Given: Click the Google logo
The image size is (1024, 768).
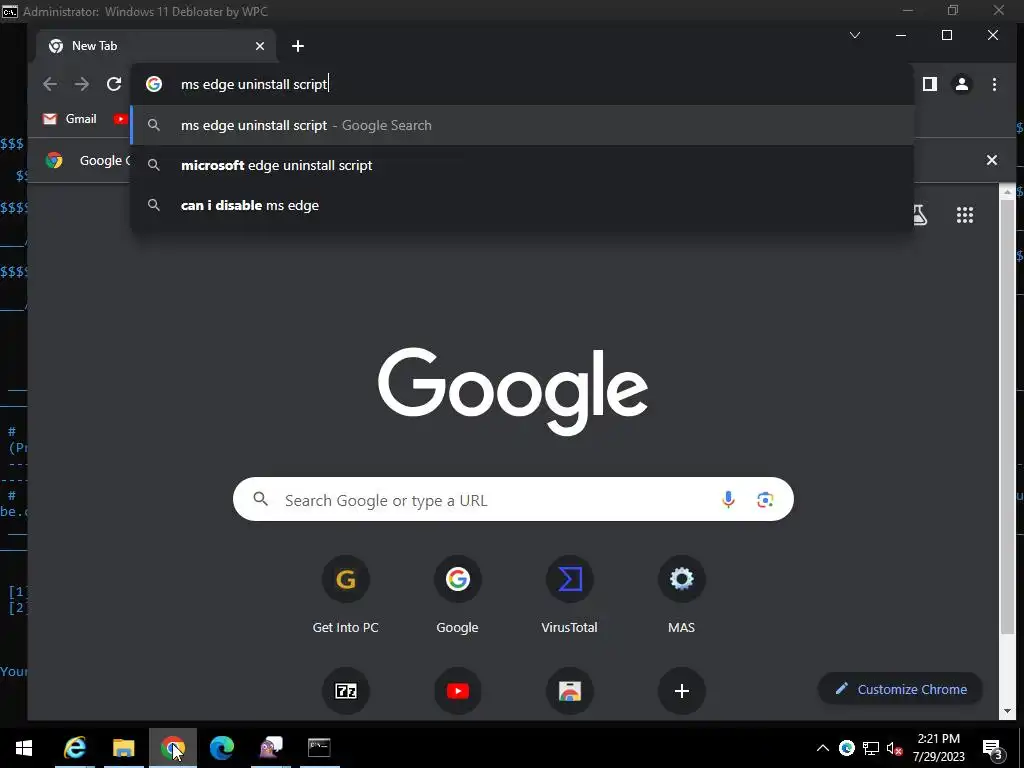Looking at the screenshot, I should [513, 391].
